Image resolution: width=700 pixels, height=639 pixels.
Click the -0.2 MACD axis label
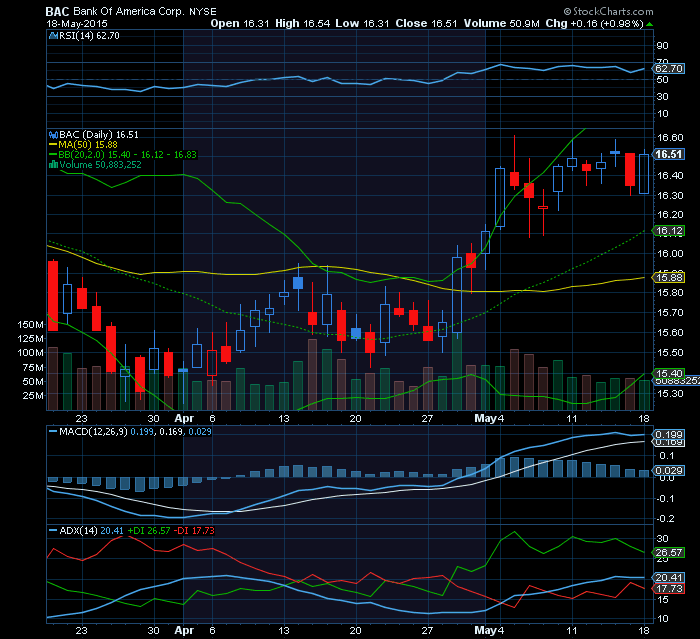pyautogui.click(x=664, y=519)
